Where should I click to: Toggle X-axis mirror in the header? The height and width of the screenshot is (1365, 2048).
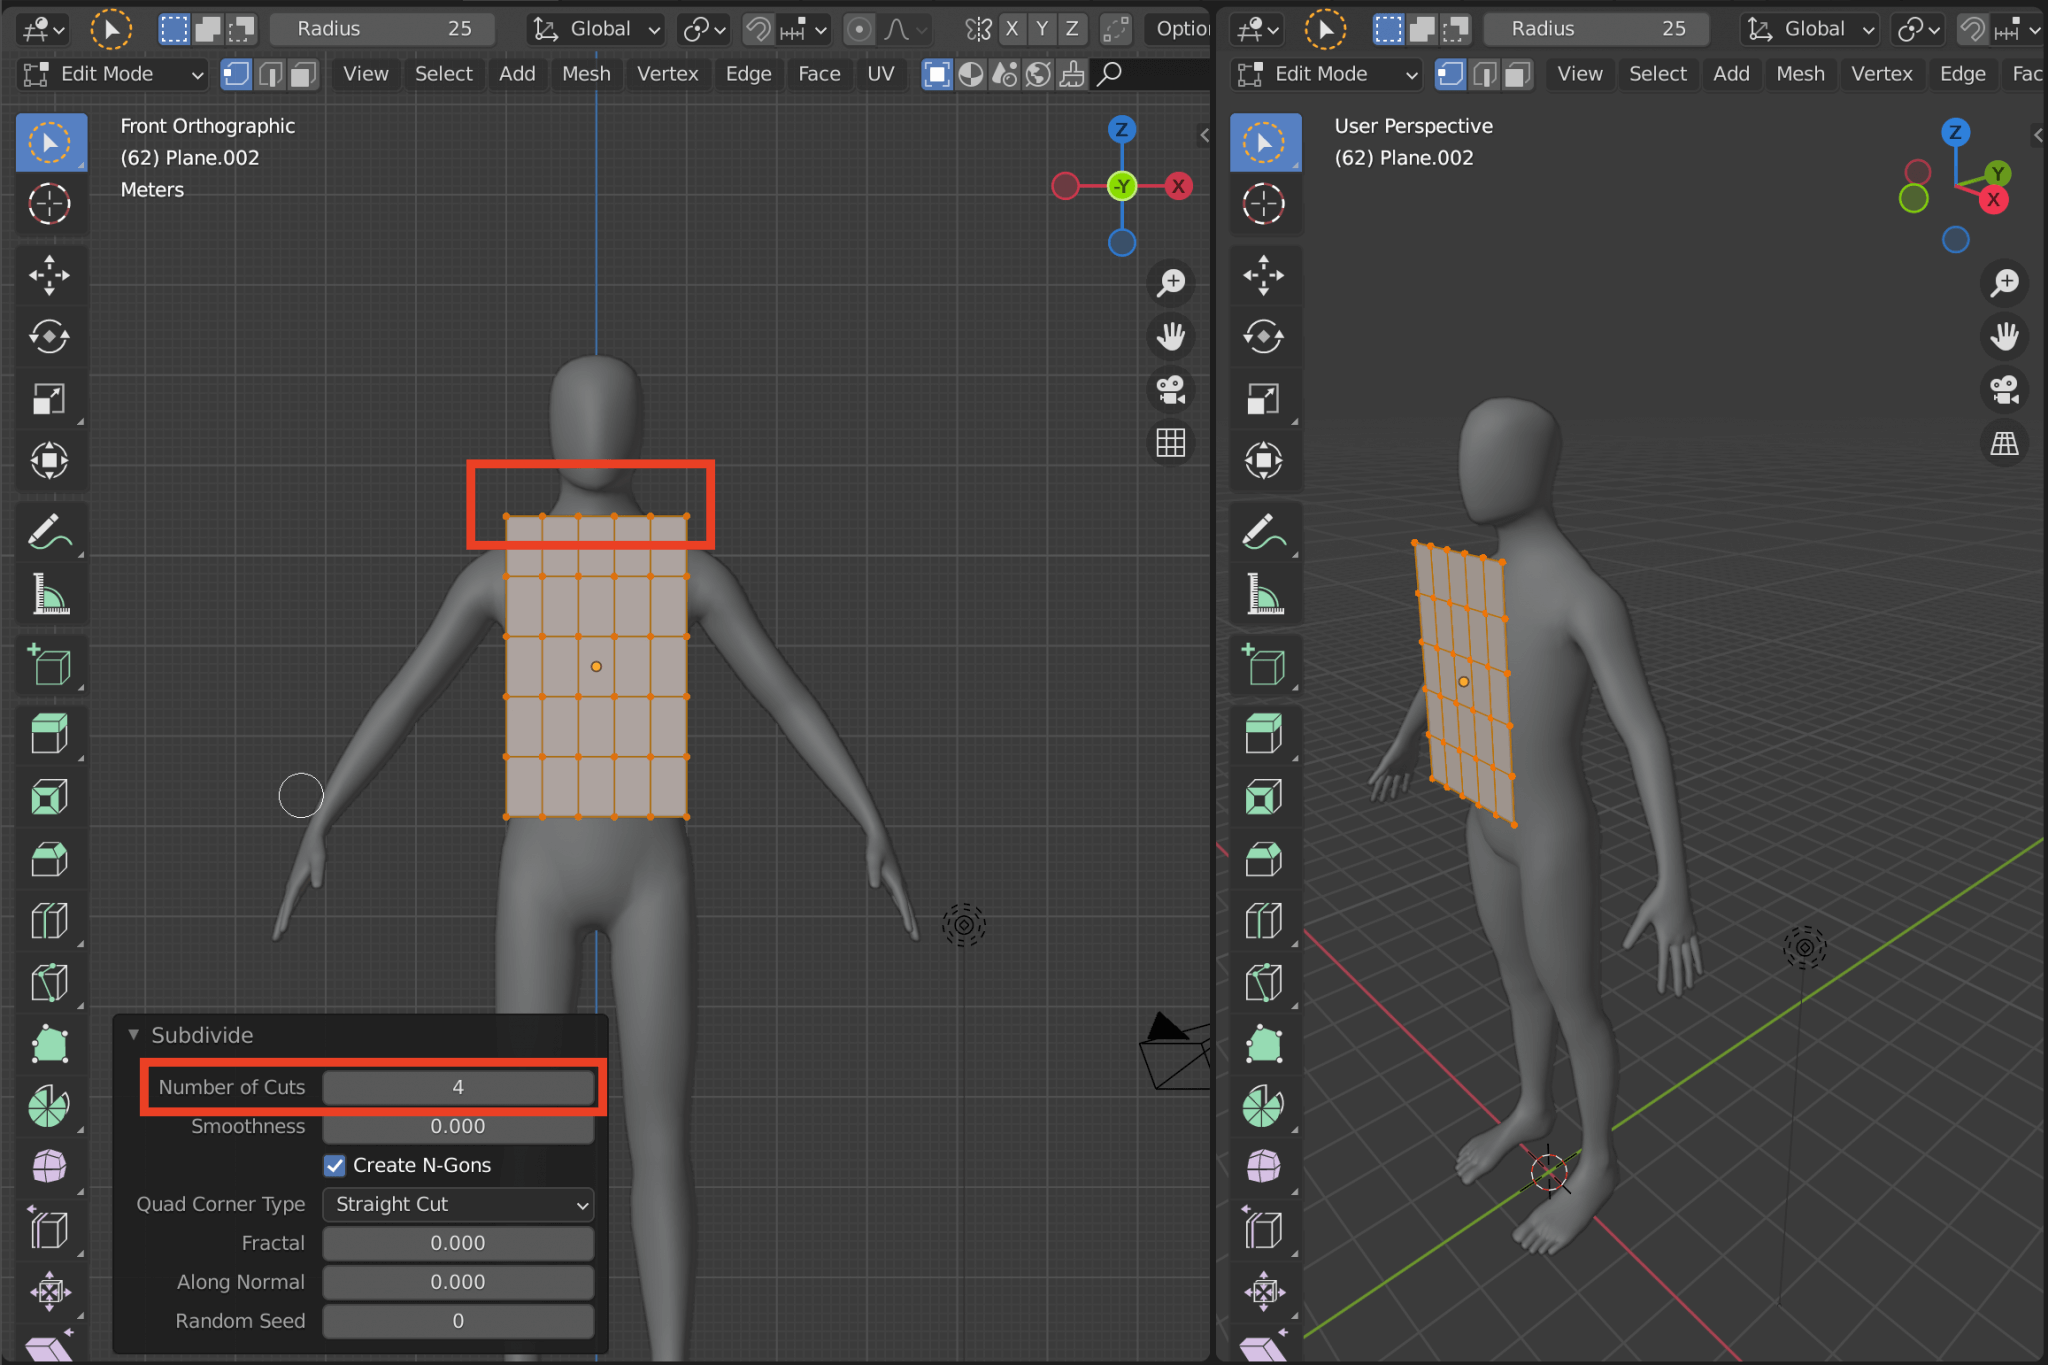click(x=1011, y=29)
